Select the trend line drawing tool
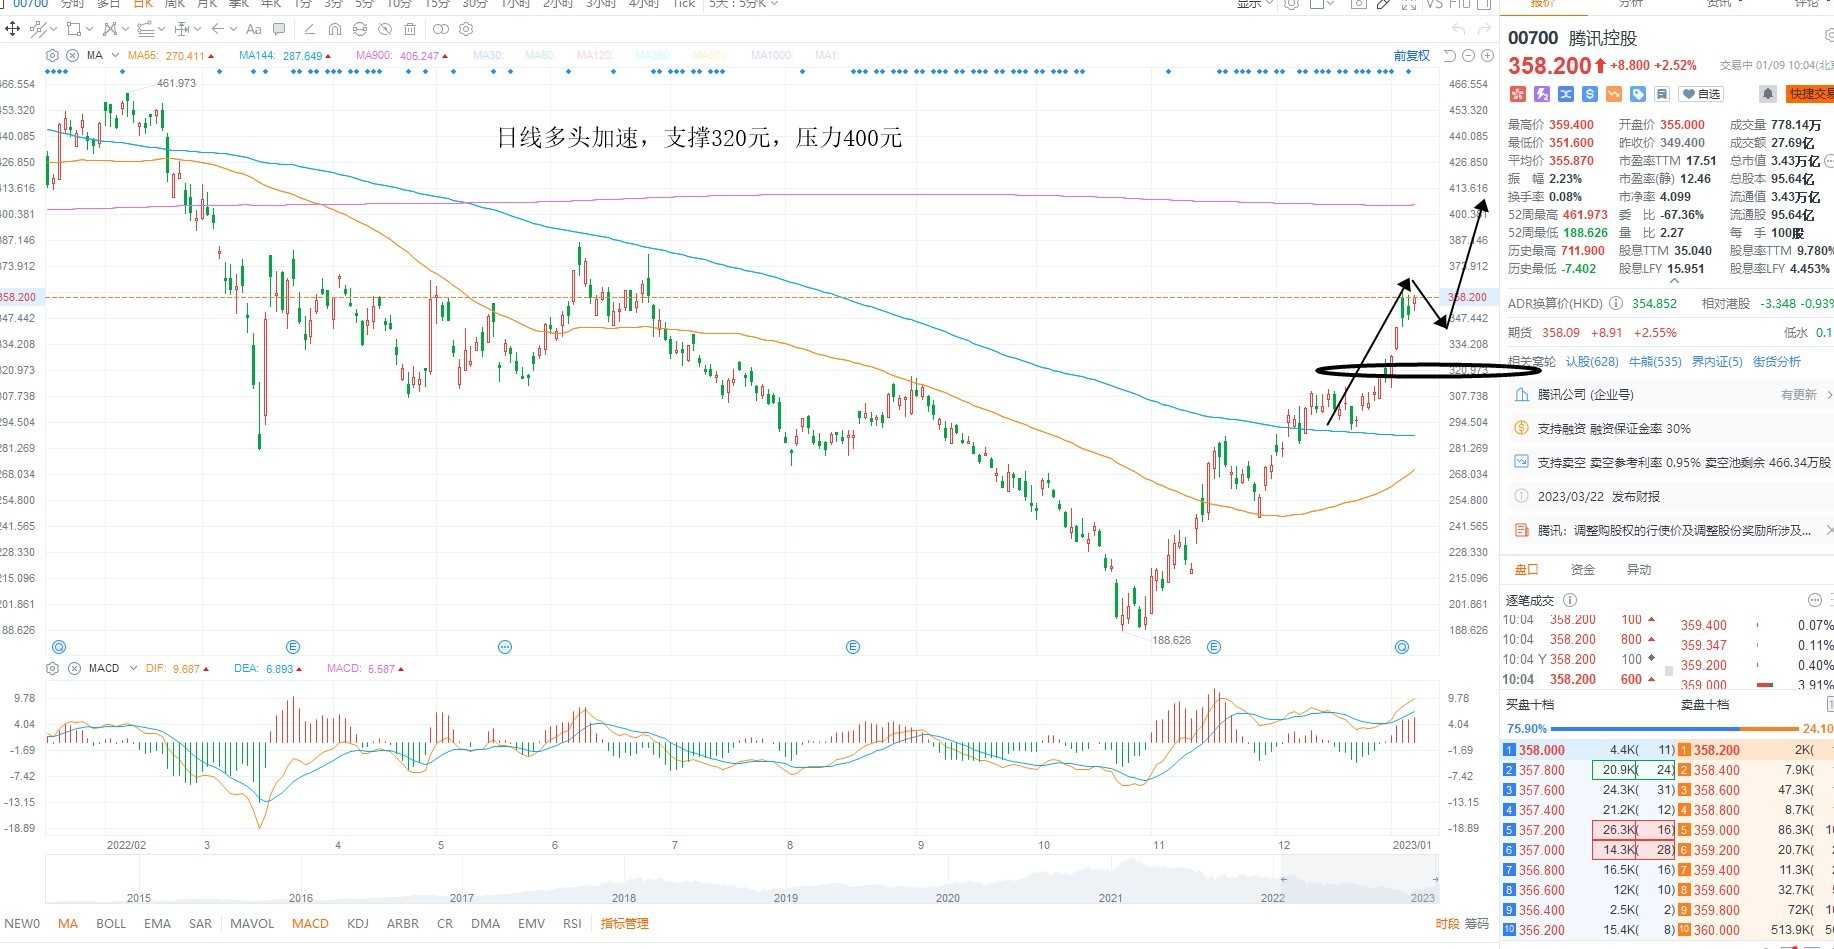 38,29
